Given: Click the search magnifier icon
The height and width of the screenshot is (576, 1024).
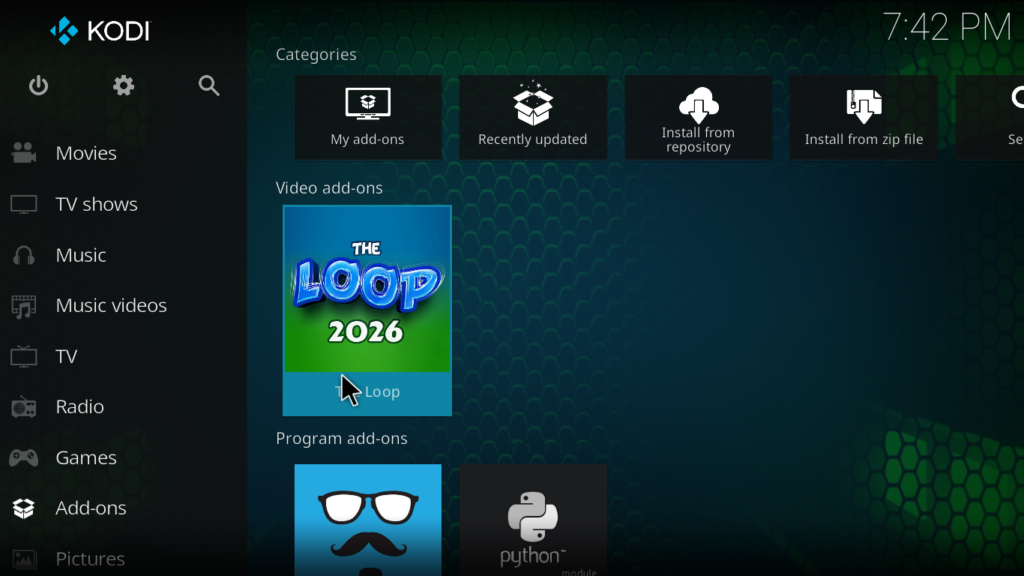Looking at the screenshot, I should click(209, 86).
